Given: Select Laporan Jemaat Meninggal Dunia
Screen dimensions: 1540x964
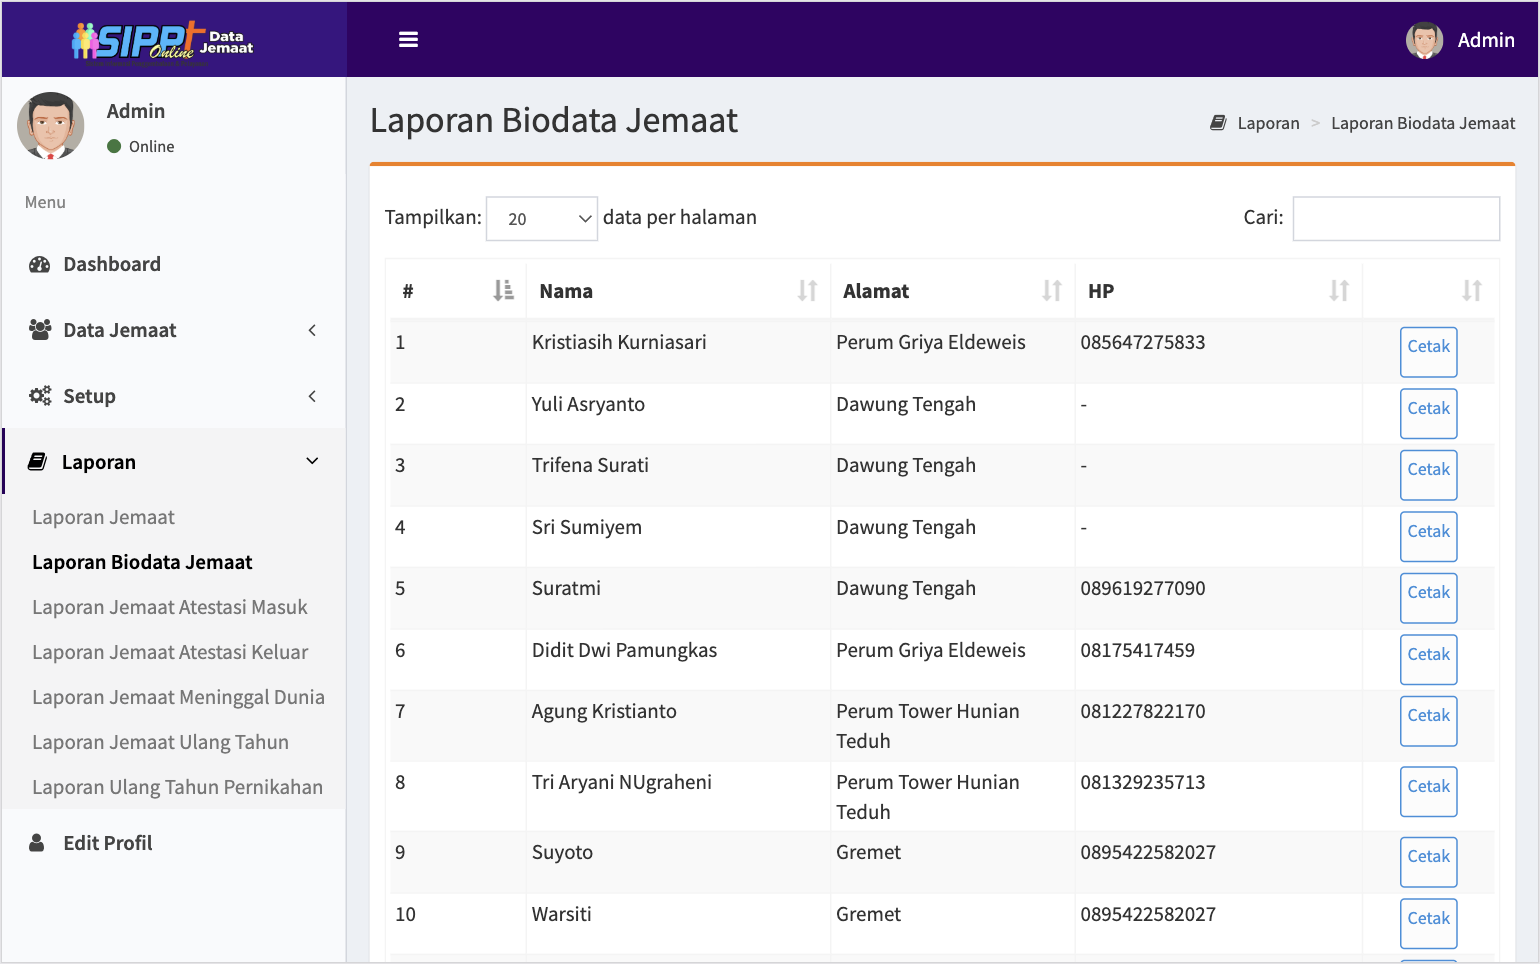Looking at the screenshot, I should tap(178, 698).
